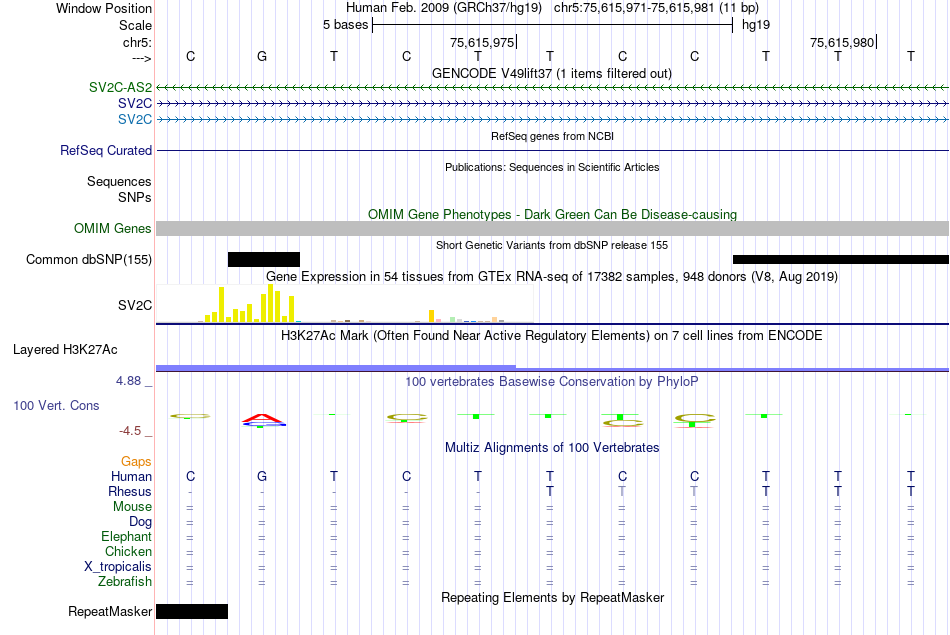Image resolution: width=950 pixels, height=635 pixels.
Task: Click the Rhesus alignment row label
Action: click(x=130, y=491)
